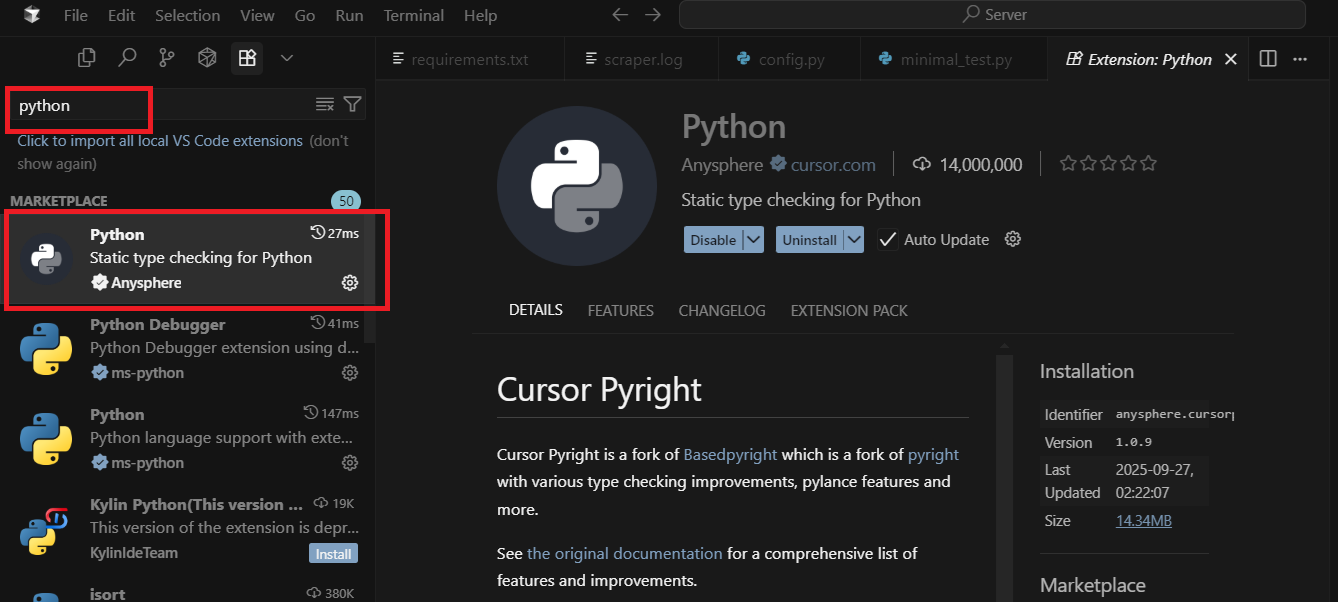Open the Basedpyright link
Screen dimensions: 1338x602
[x=730, y=454]
